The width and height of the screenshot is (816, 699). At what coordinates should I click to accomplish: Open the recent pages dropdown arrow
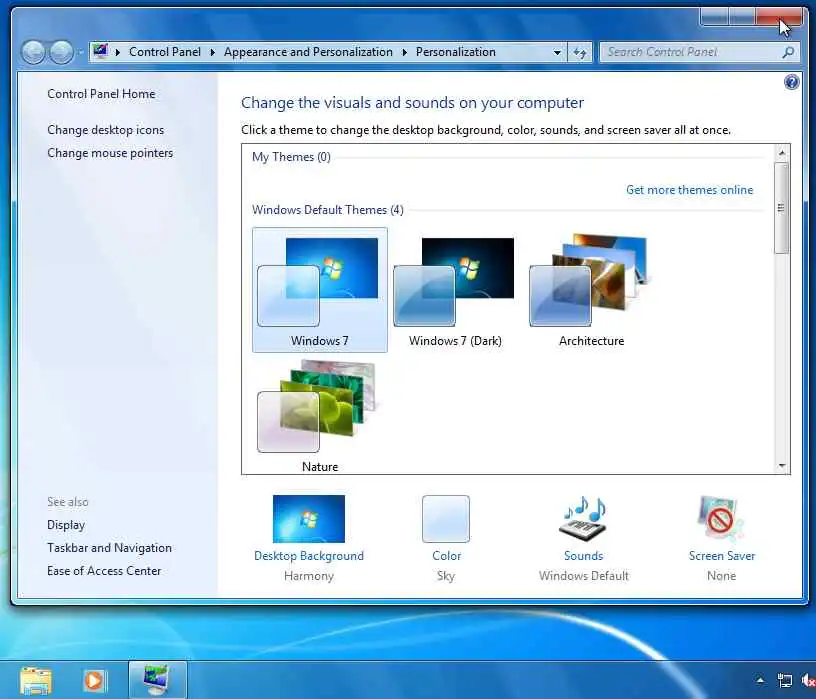point(81,52)
